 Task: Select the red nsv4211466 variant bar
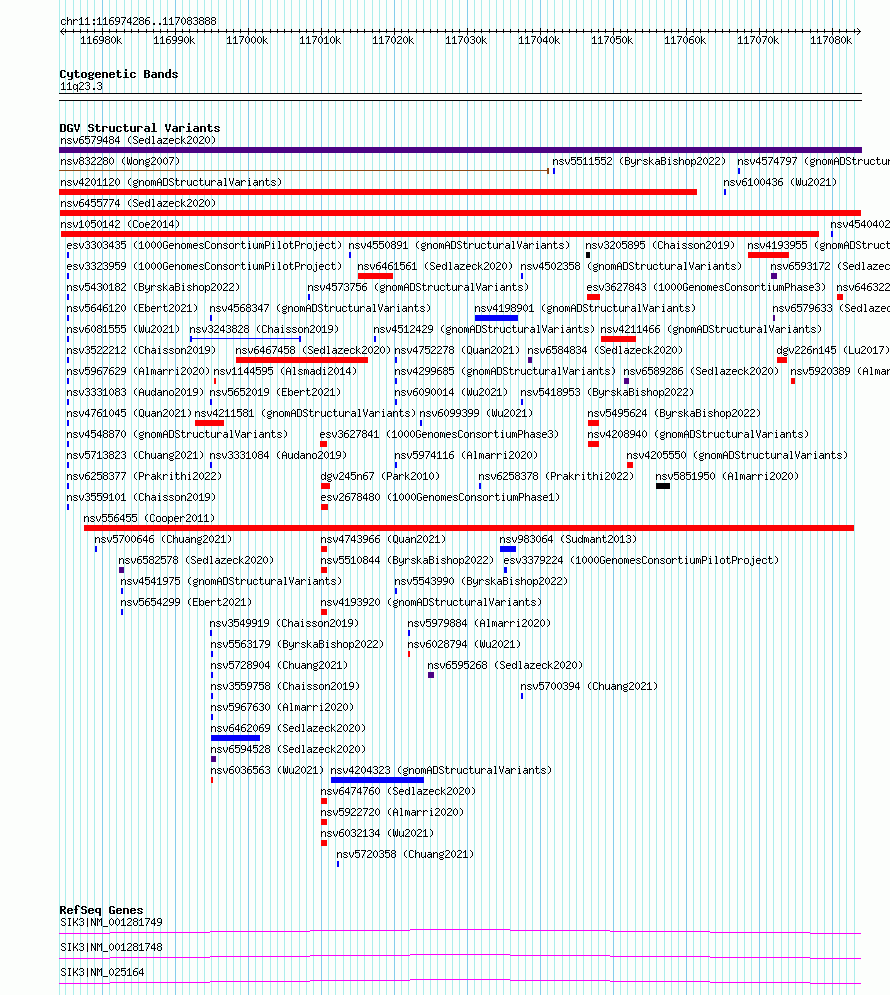(618, 339)
